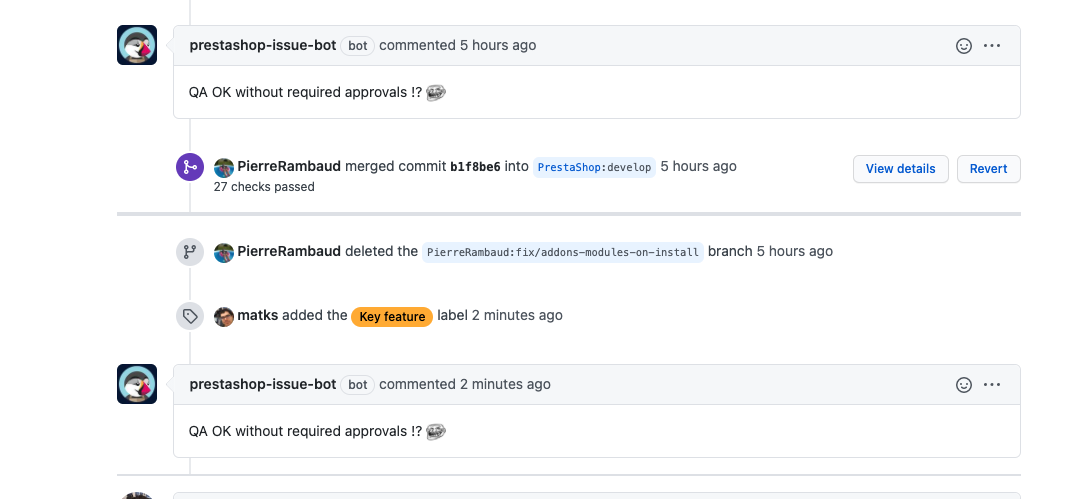Click the label tag timeline icon
Image resolution: width=1076 pixels, height=499 pixels.
pos(190,316)
